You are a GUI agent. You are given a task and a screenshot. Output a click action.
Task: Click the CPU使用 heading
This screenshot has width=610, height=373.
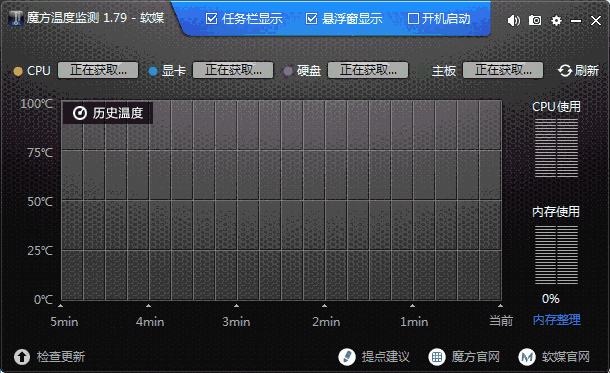tap(556, 107)
